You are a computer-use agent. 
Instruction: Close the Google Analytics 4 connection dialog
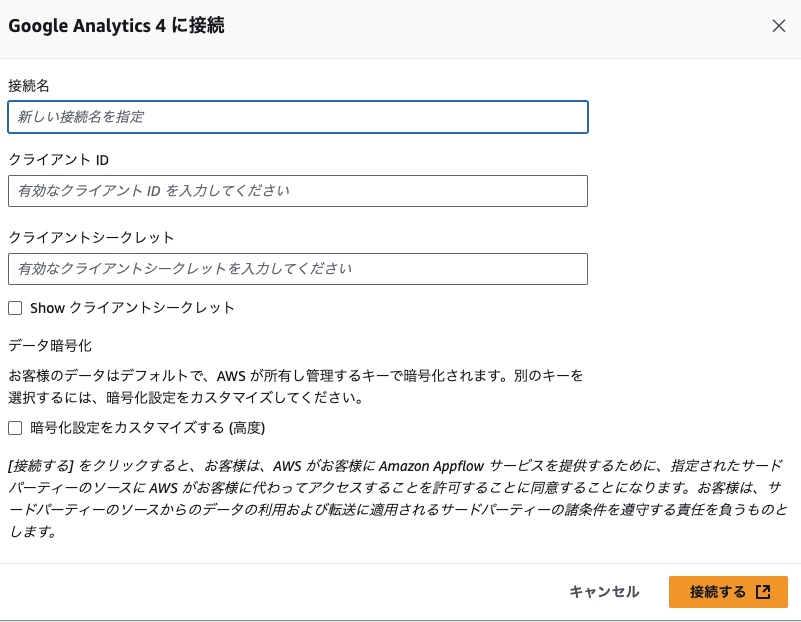779,26
